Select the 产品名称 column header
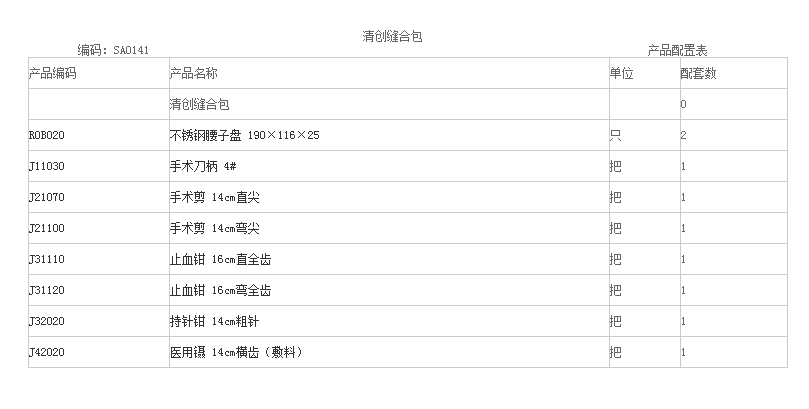The width and height of the screenshot is (809, 409). coord(194,73)
